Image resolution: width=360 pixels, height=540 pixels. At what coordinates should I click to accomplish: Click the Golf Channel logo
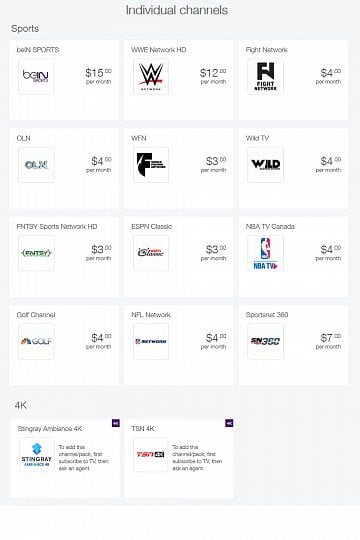[x=36, y=341]
